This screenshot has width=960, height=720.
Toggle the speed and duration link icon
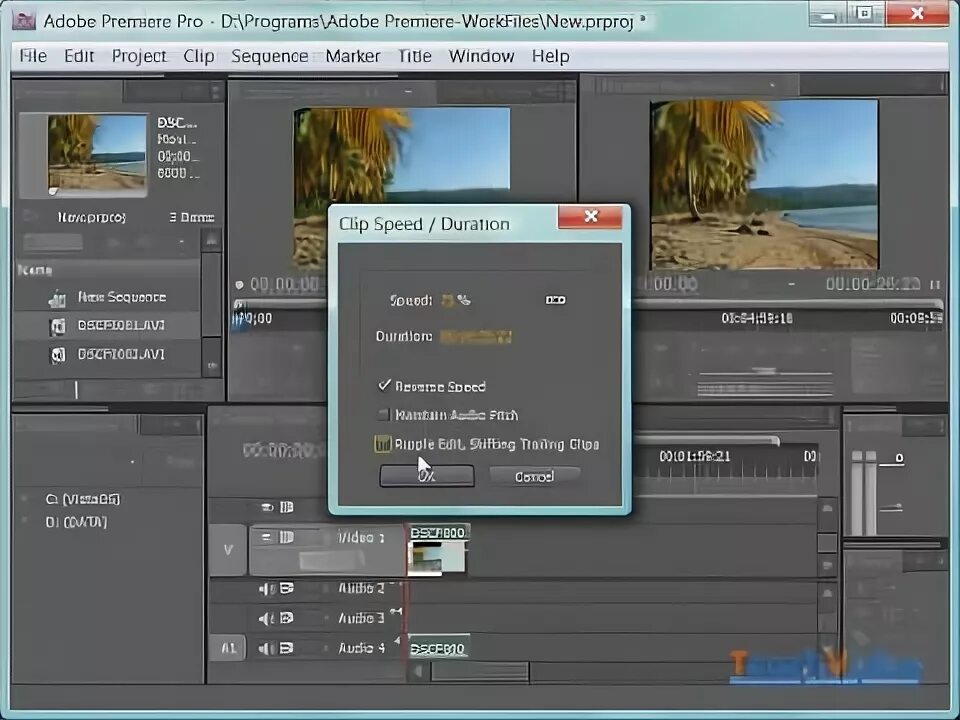point(555,300)
